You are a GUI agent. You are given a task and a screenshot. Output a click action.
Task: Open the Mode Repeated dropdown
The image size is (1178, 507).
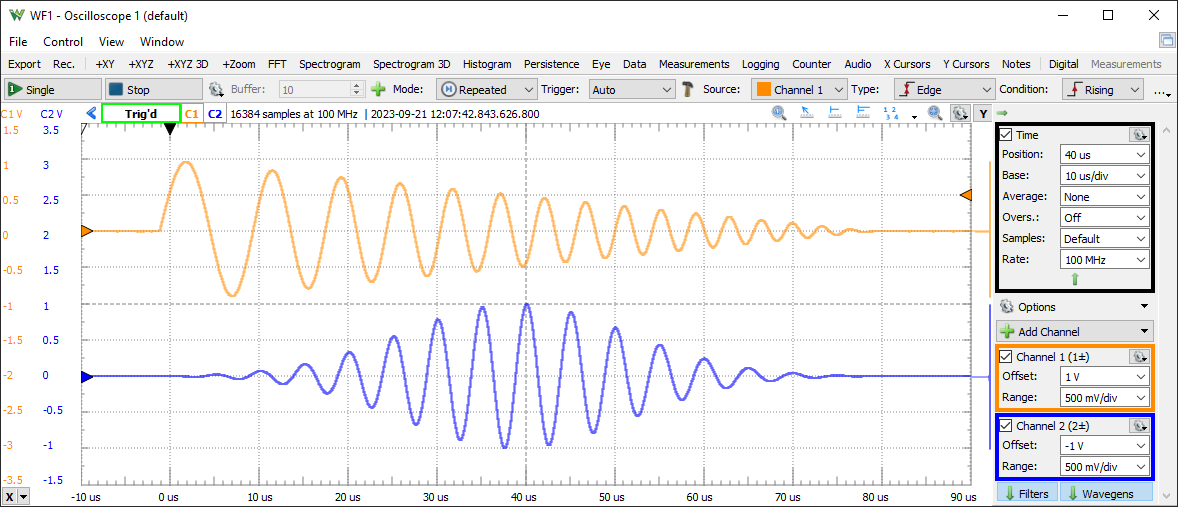click(487, 89)
